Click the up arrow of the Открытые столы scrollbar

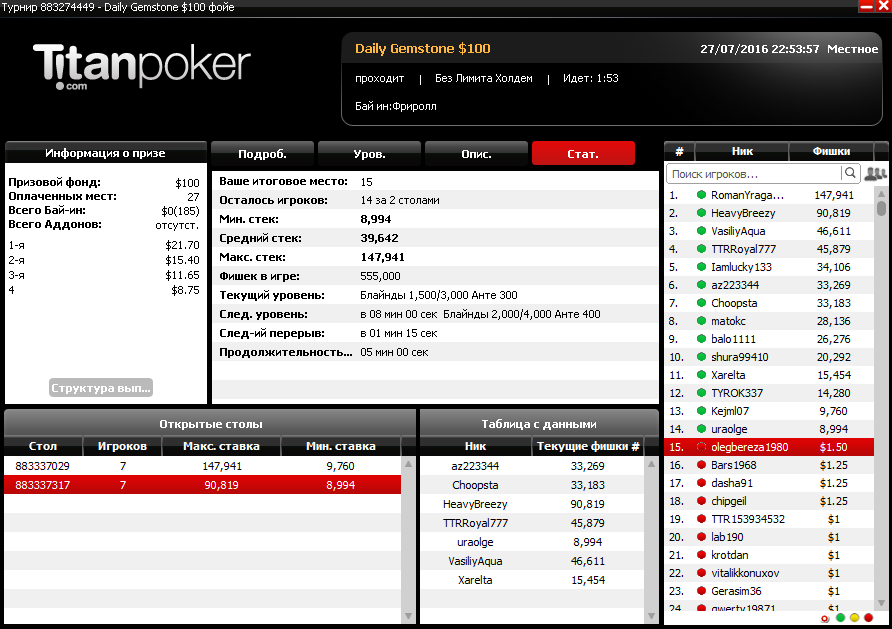click(x=408, y=464)
